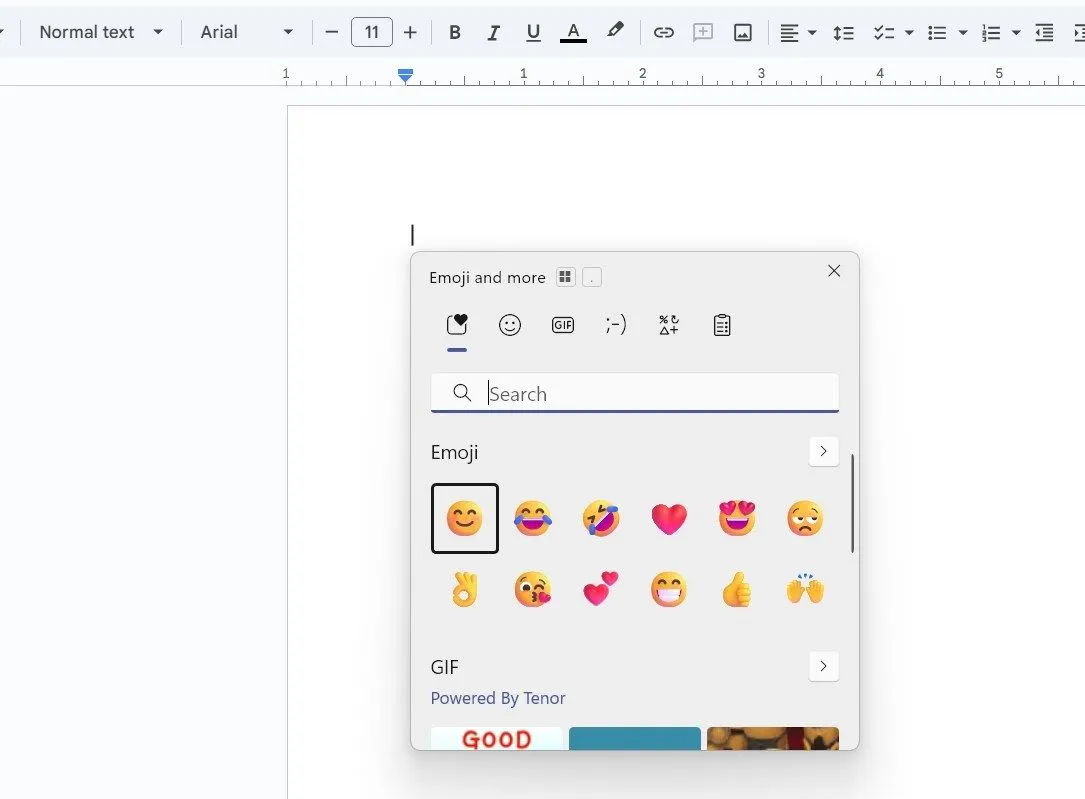
Task: Open the Symbols section of the emoji panel
Action: point(668,325)
